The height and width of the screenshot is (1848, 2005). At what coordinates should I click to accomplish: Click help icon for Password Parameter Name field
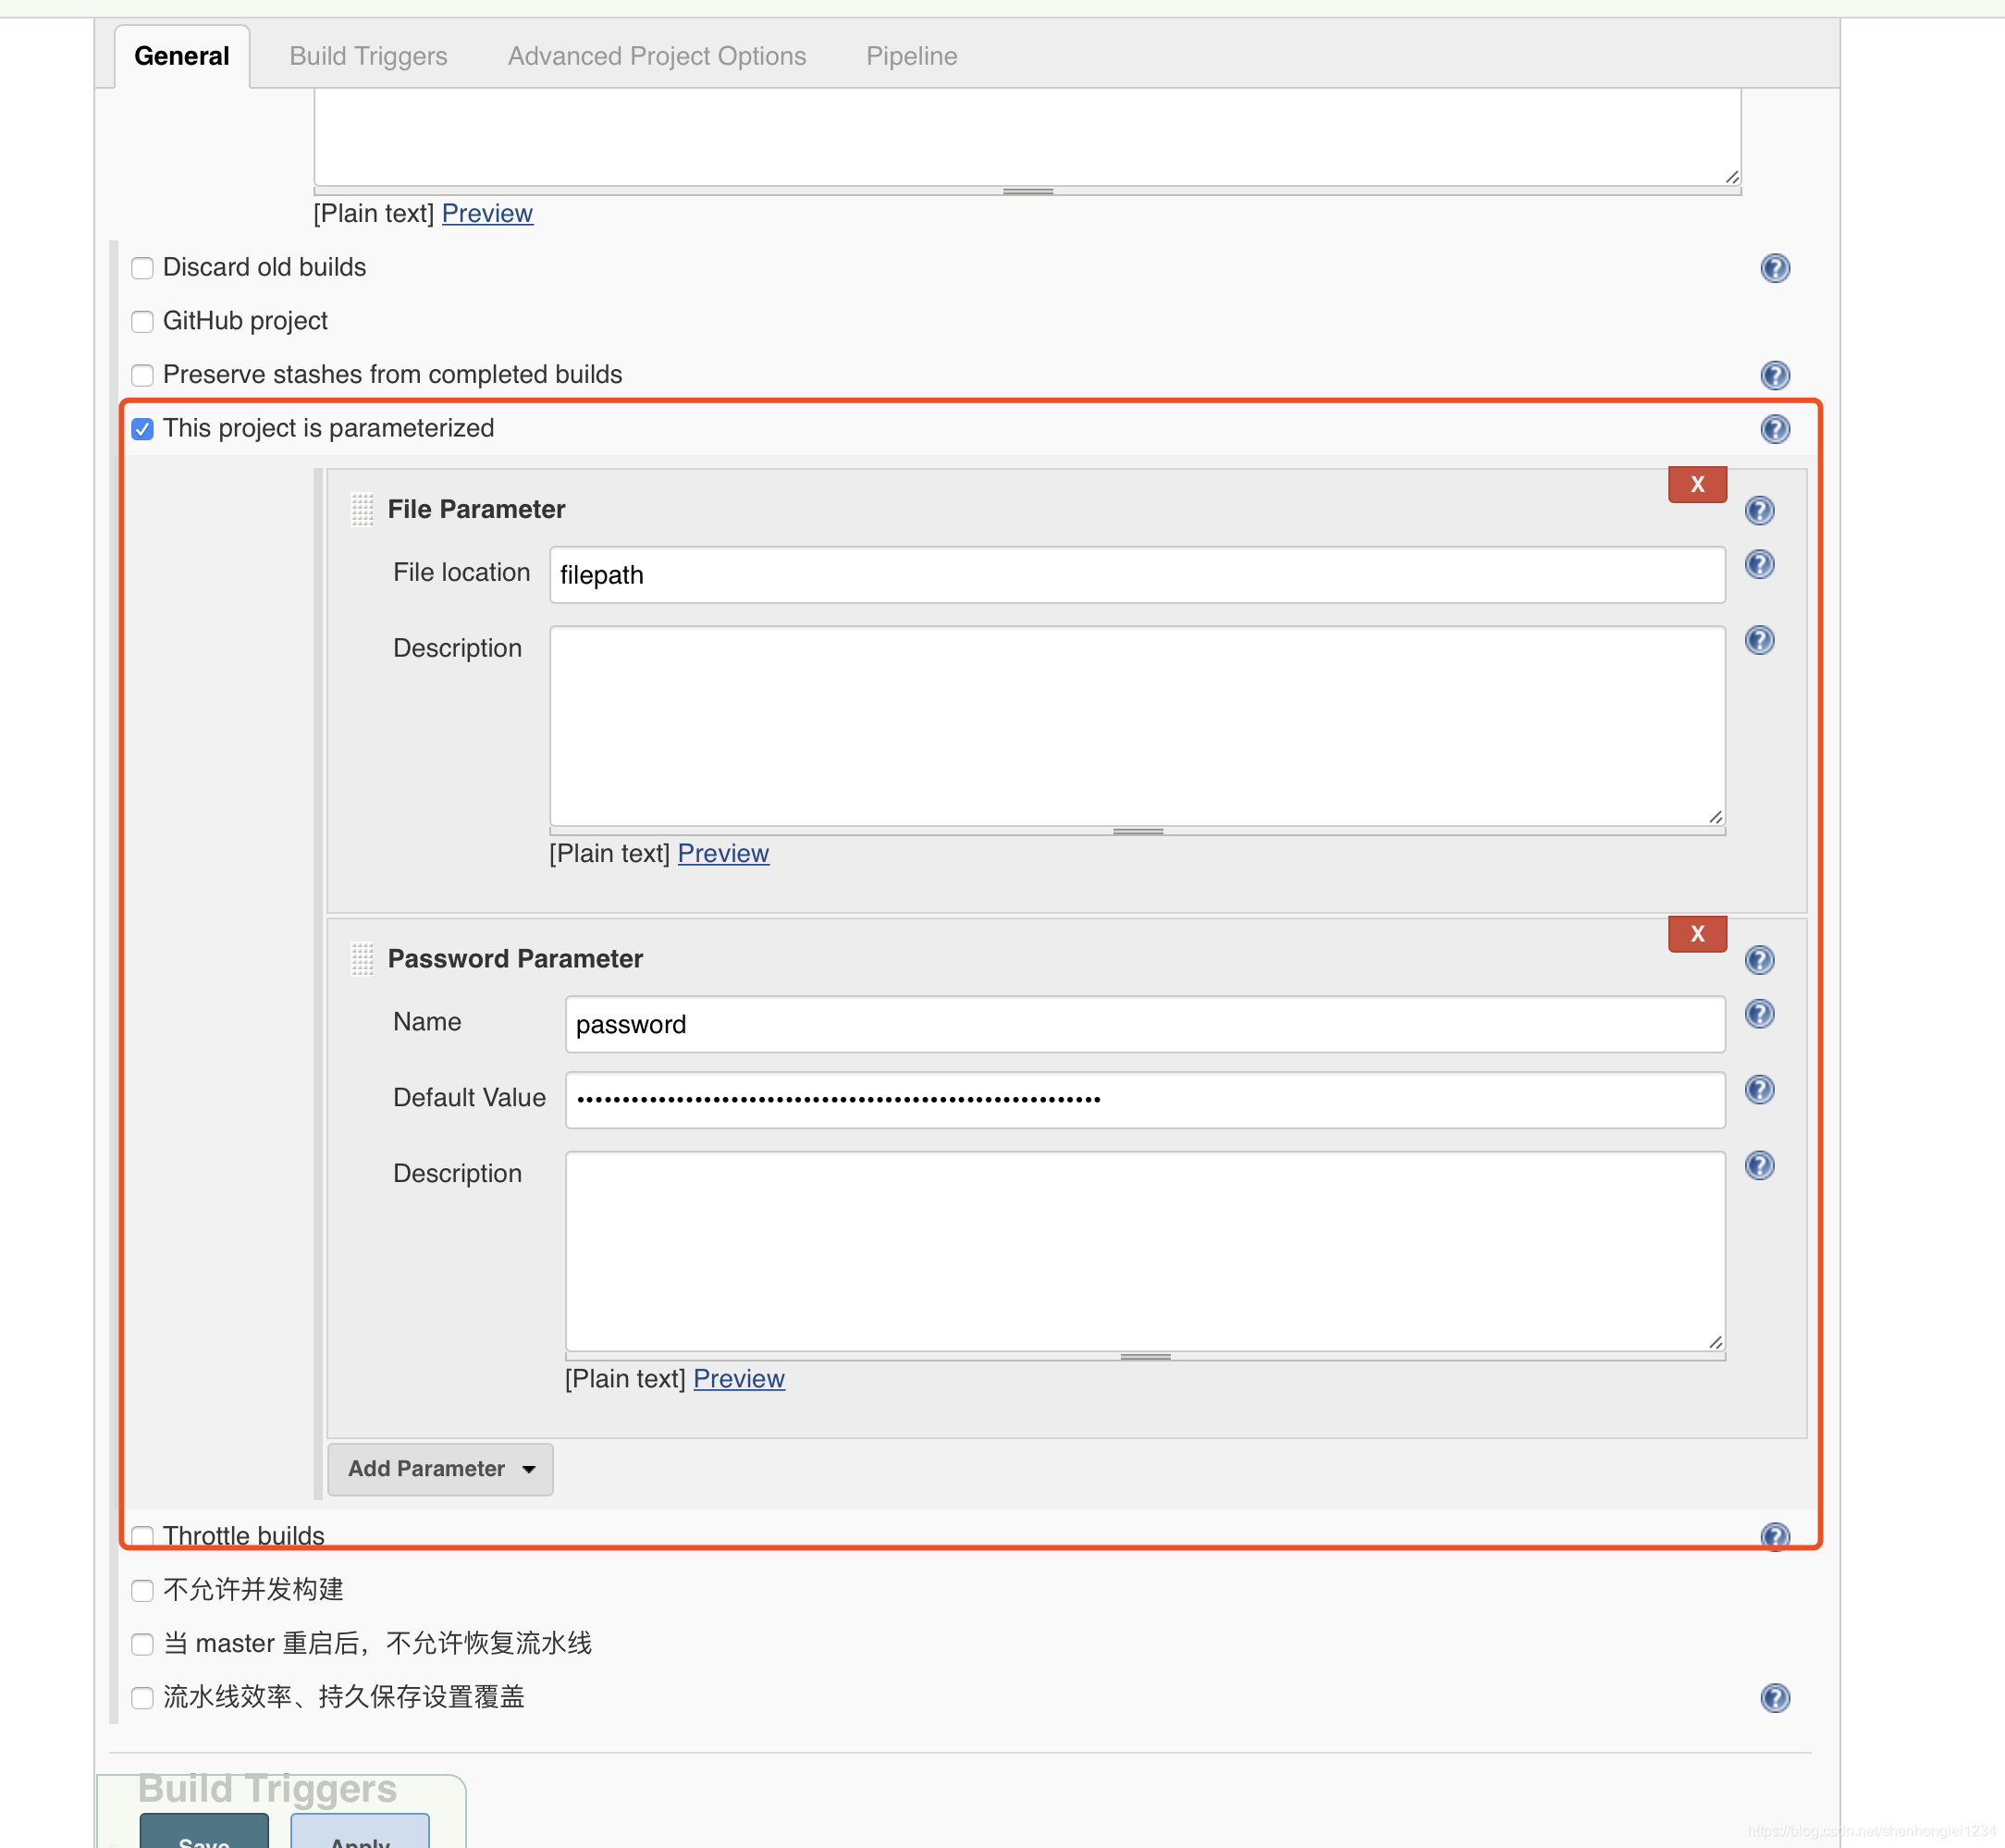(1759, 1014)
